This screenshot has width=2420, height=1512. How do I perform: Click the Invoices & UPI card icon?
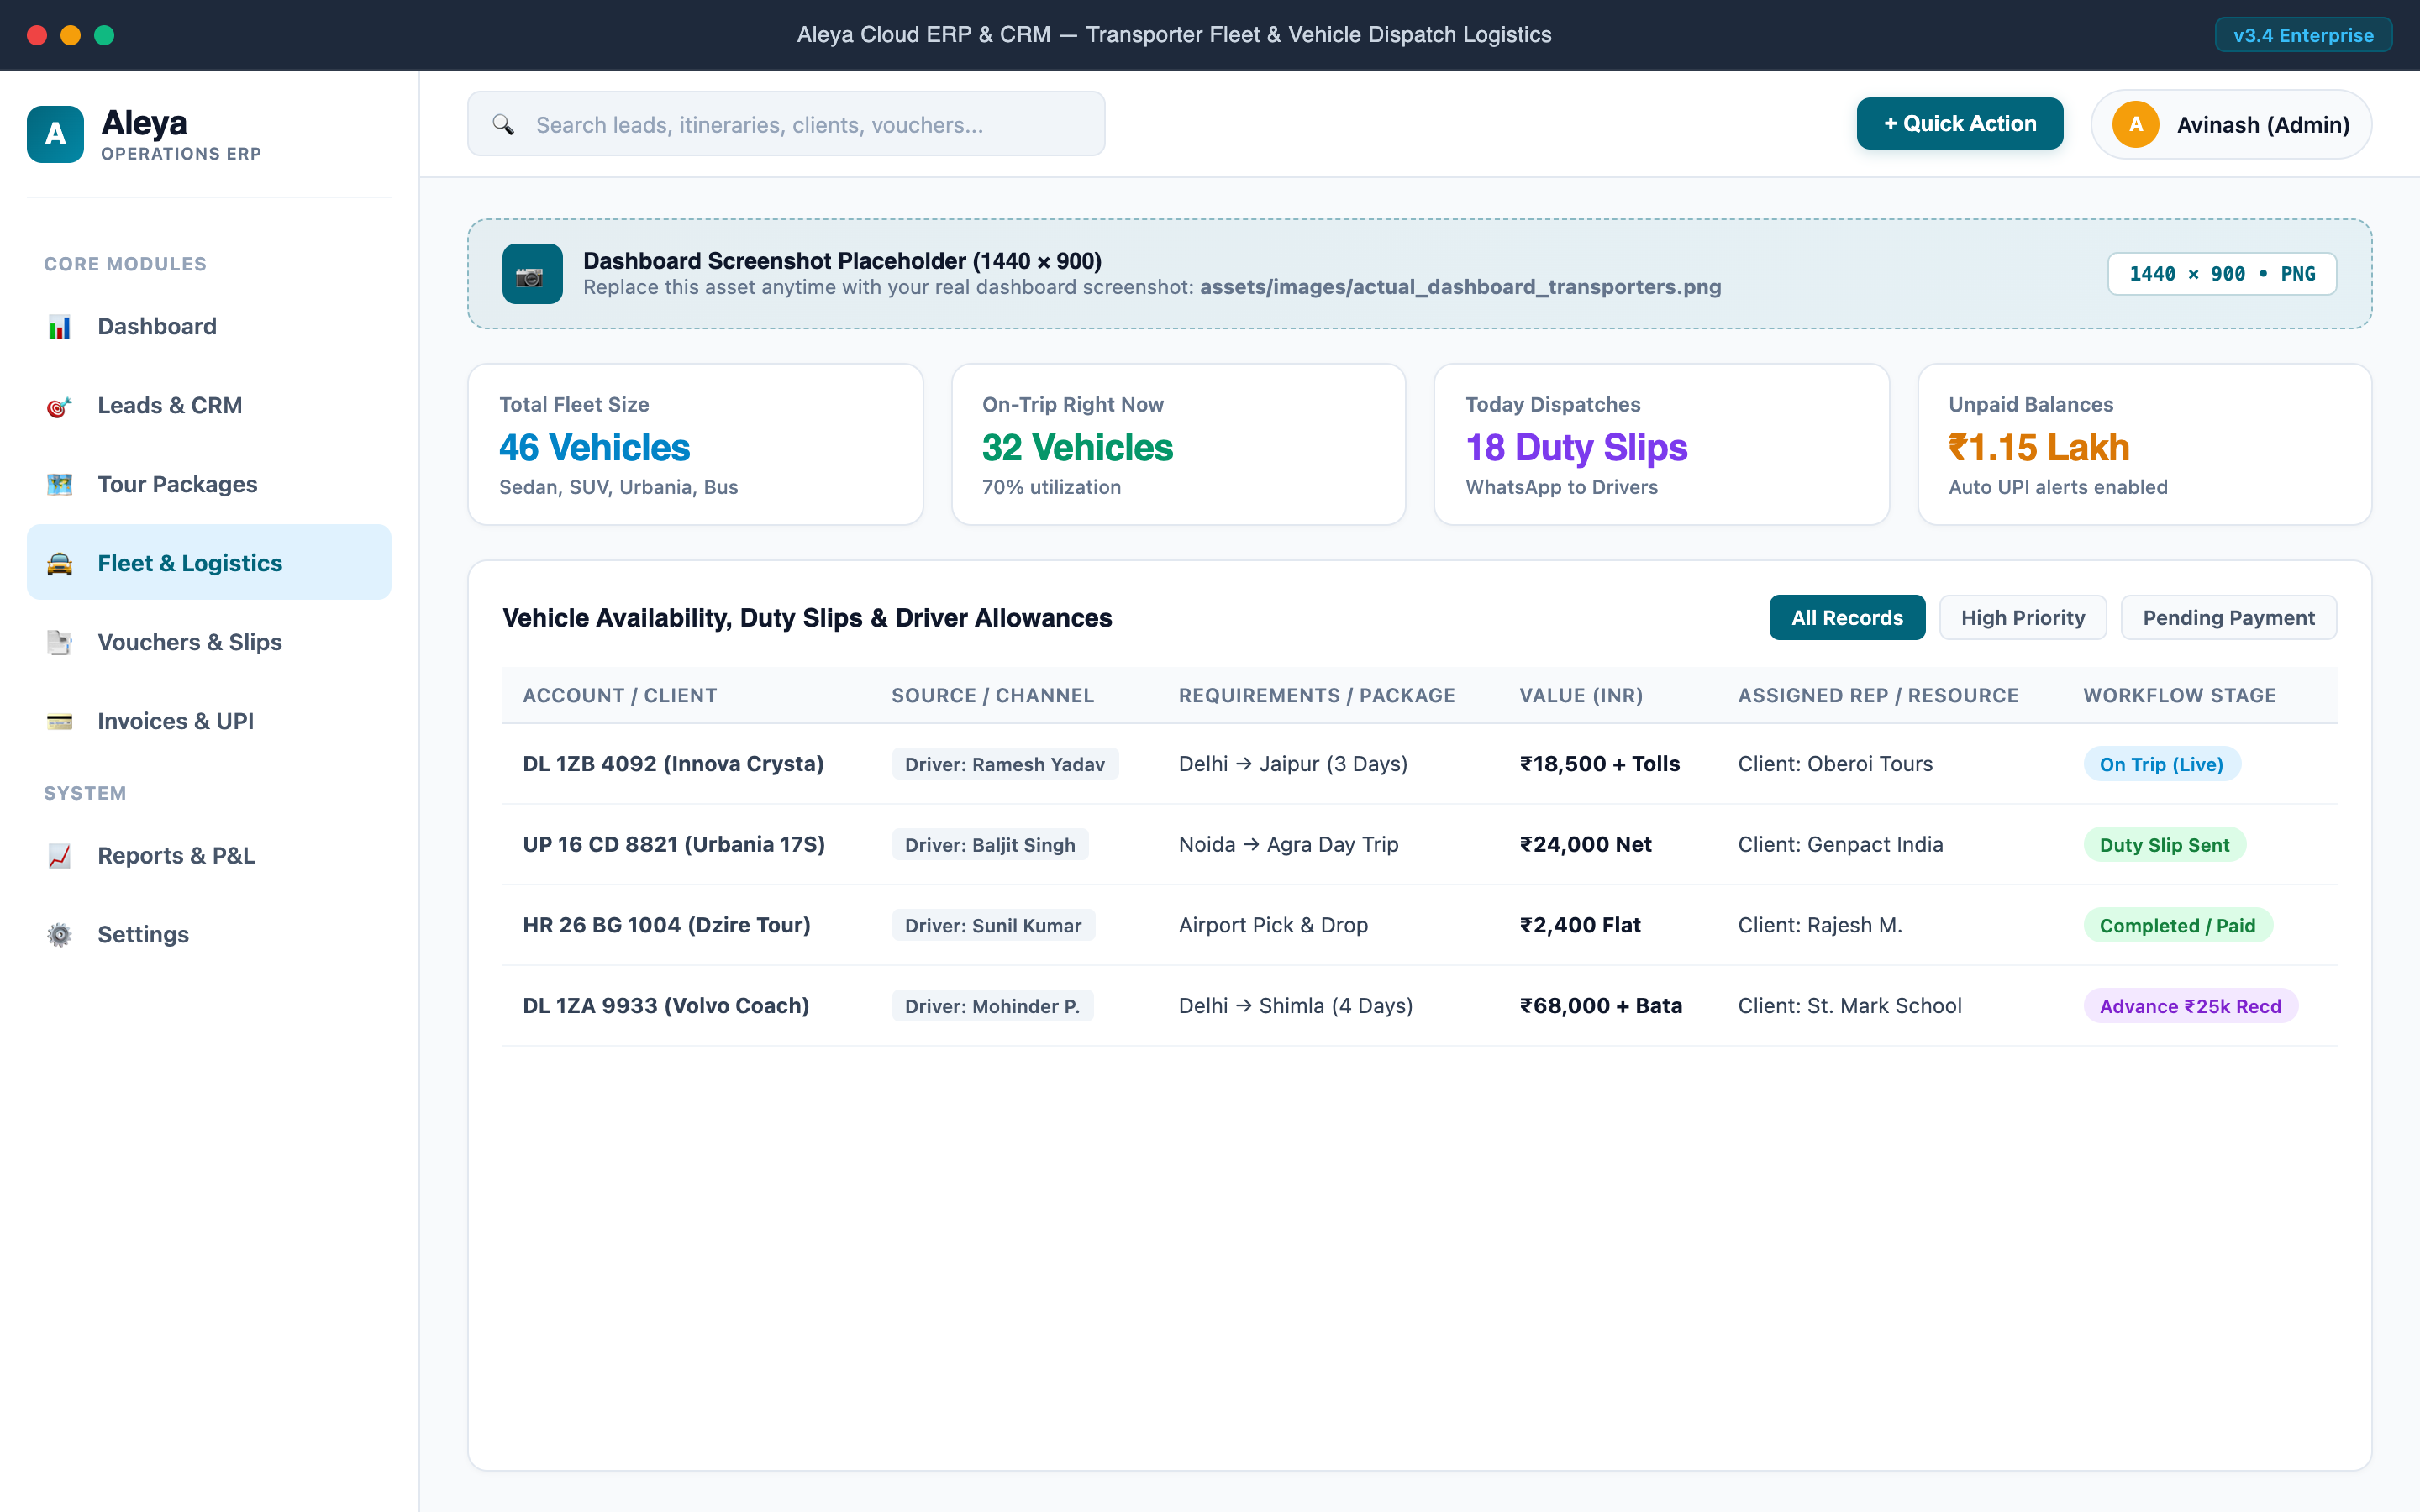point(59,722)
